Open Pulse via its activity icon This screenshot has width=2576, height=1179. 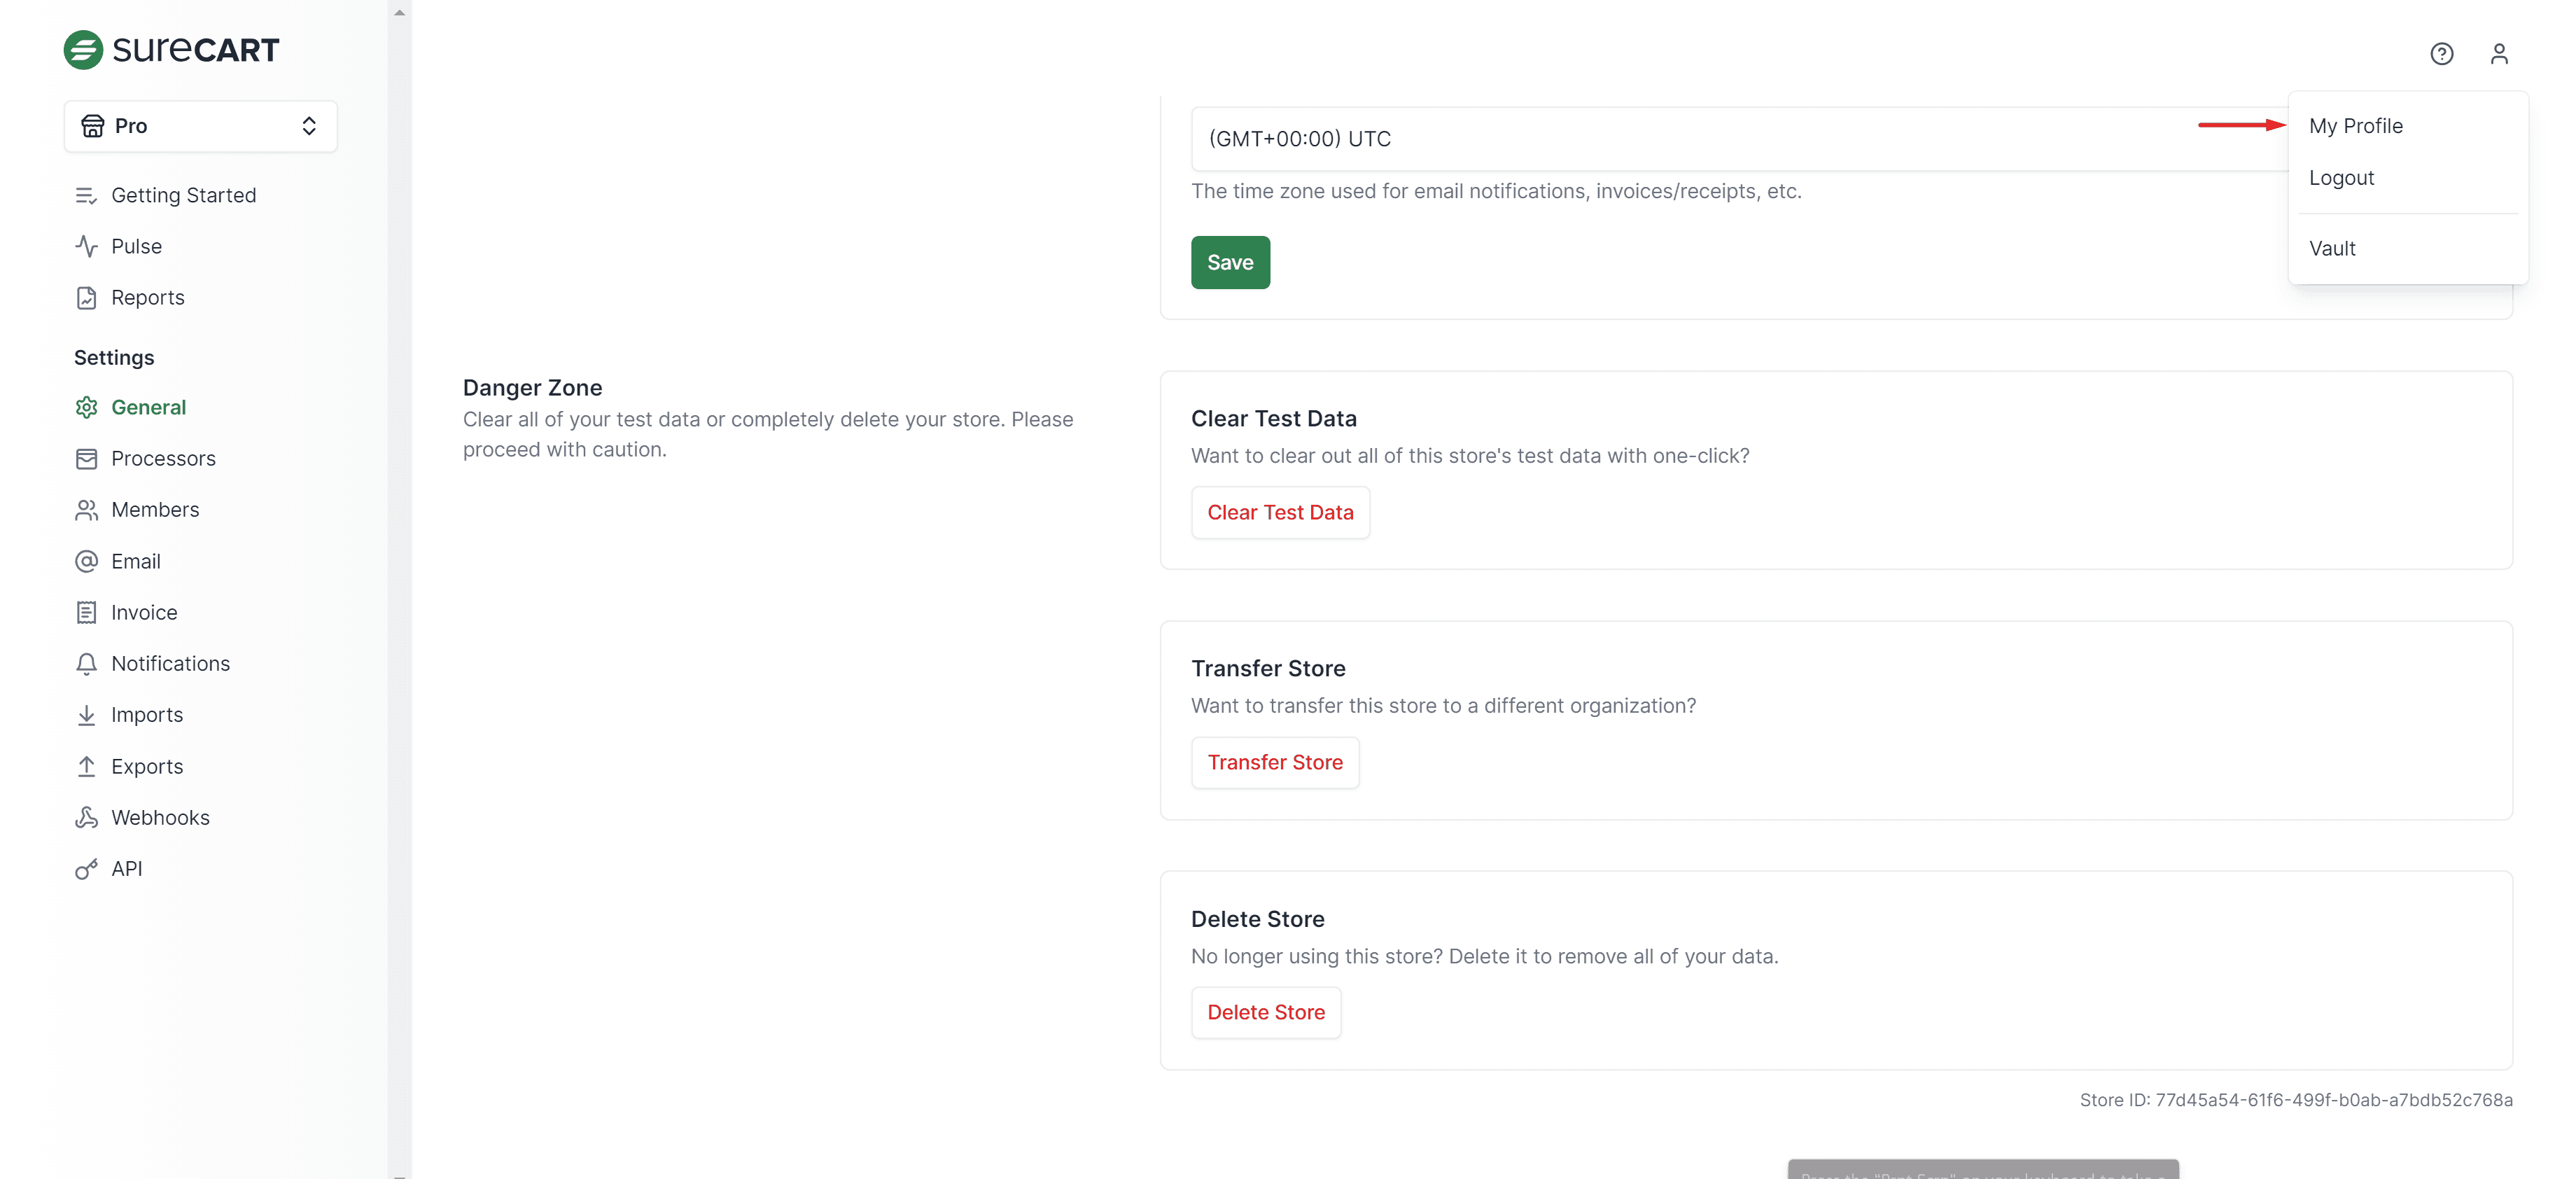pyautogui.click(x=87, y=246)
